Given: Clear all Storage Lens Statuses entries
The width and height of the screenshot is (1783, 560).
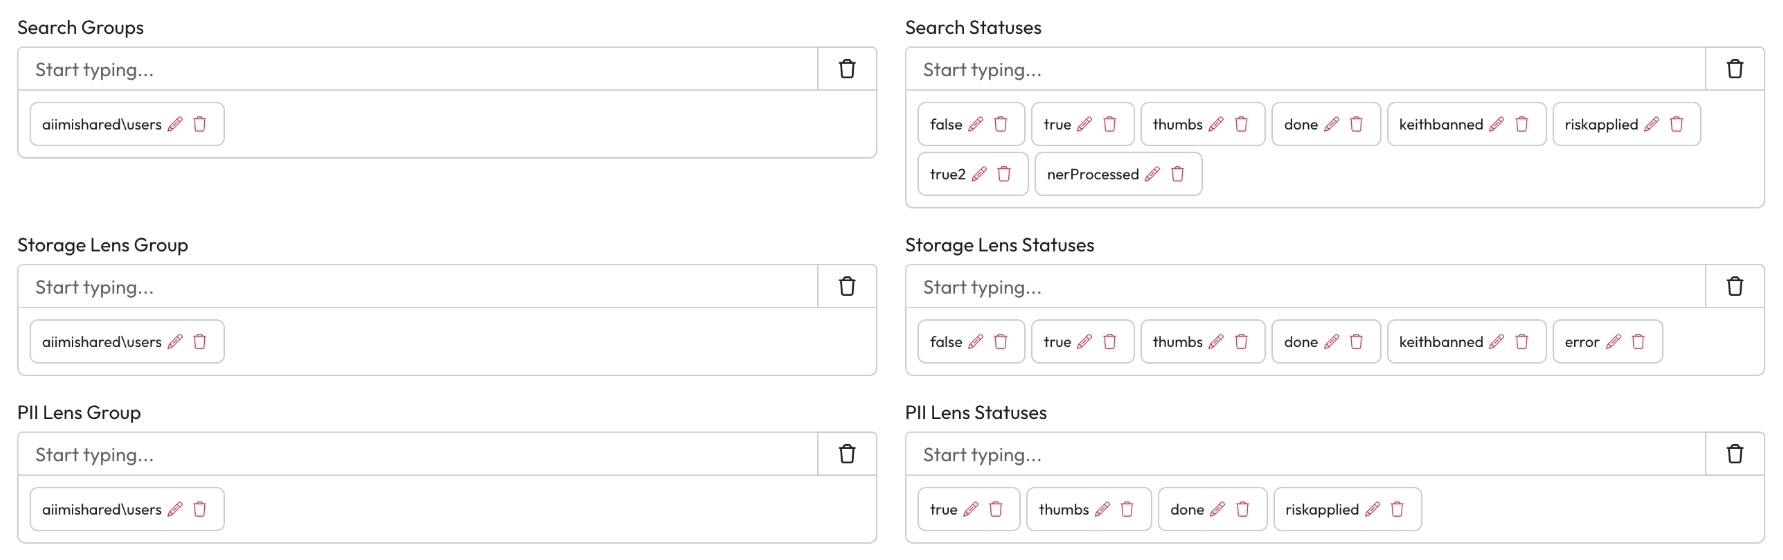Looking at the screenshot, I should 1735,287.
